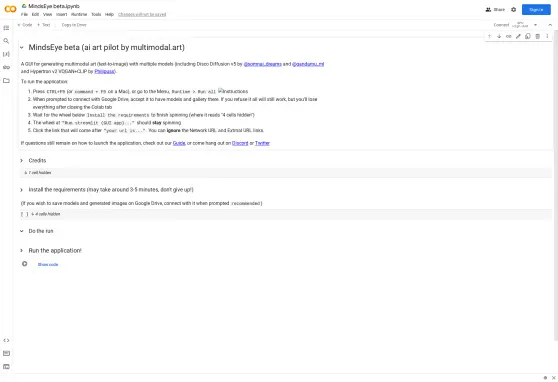
Task: Click the Sign in button
Action: click(536, 10)
